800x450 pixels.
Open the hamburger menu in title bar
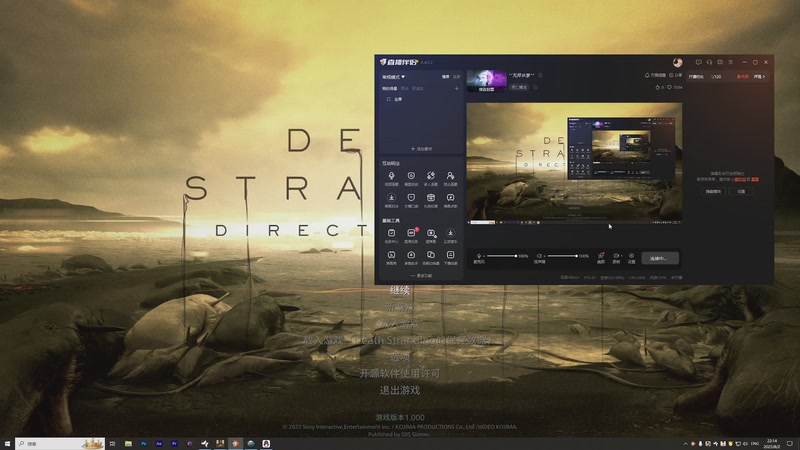(x=731, y=62)
